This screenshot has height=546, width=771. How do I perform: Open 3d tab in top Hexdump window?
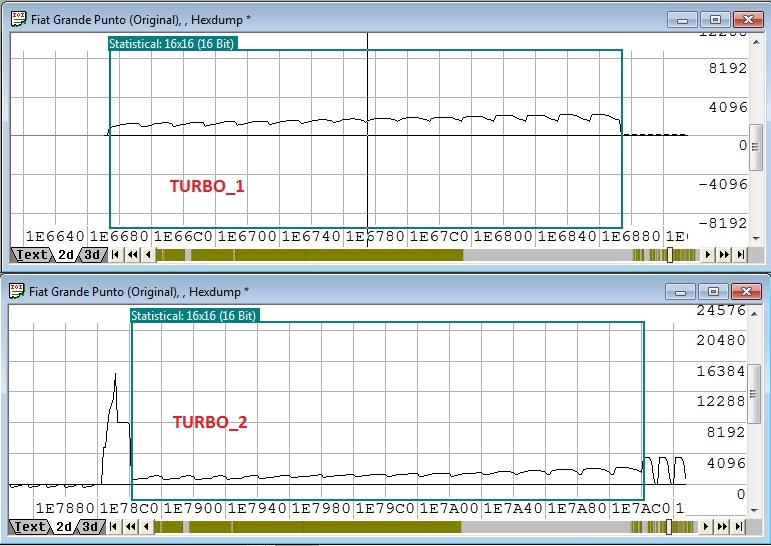[92, 255]
